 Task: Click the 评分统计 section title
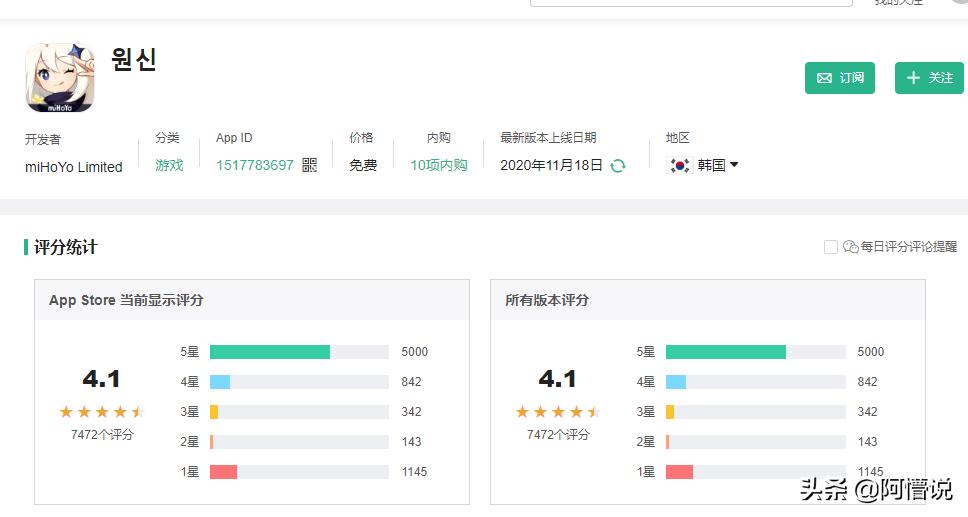point(65,247)
